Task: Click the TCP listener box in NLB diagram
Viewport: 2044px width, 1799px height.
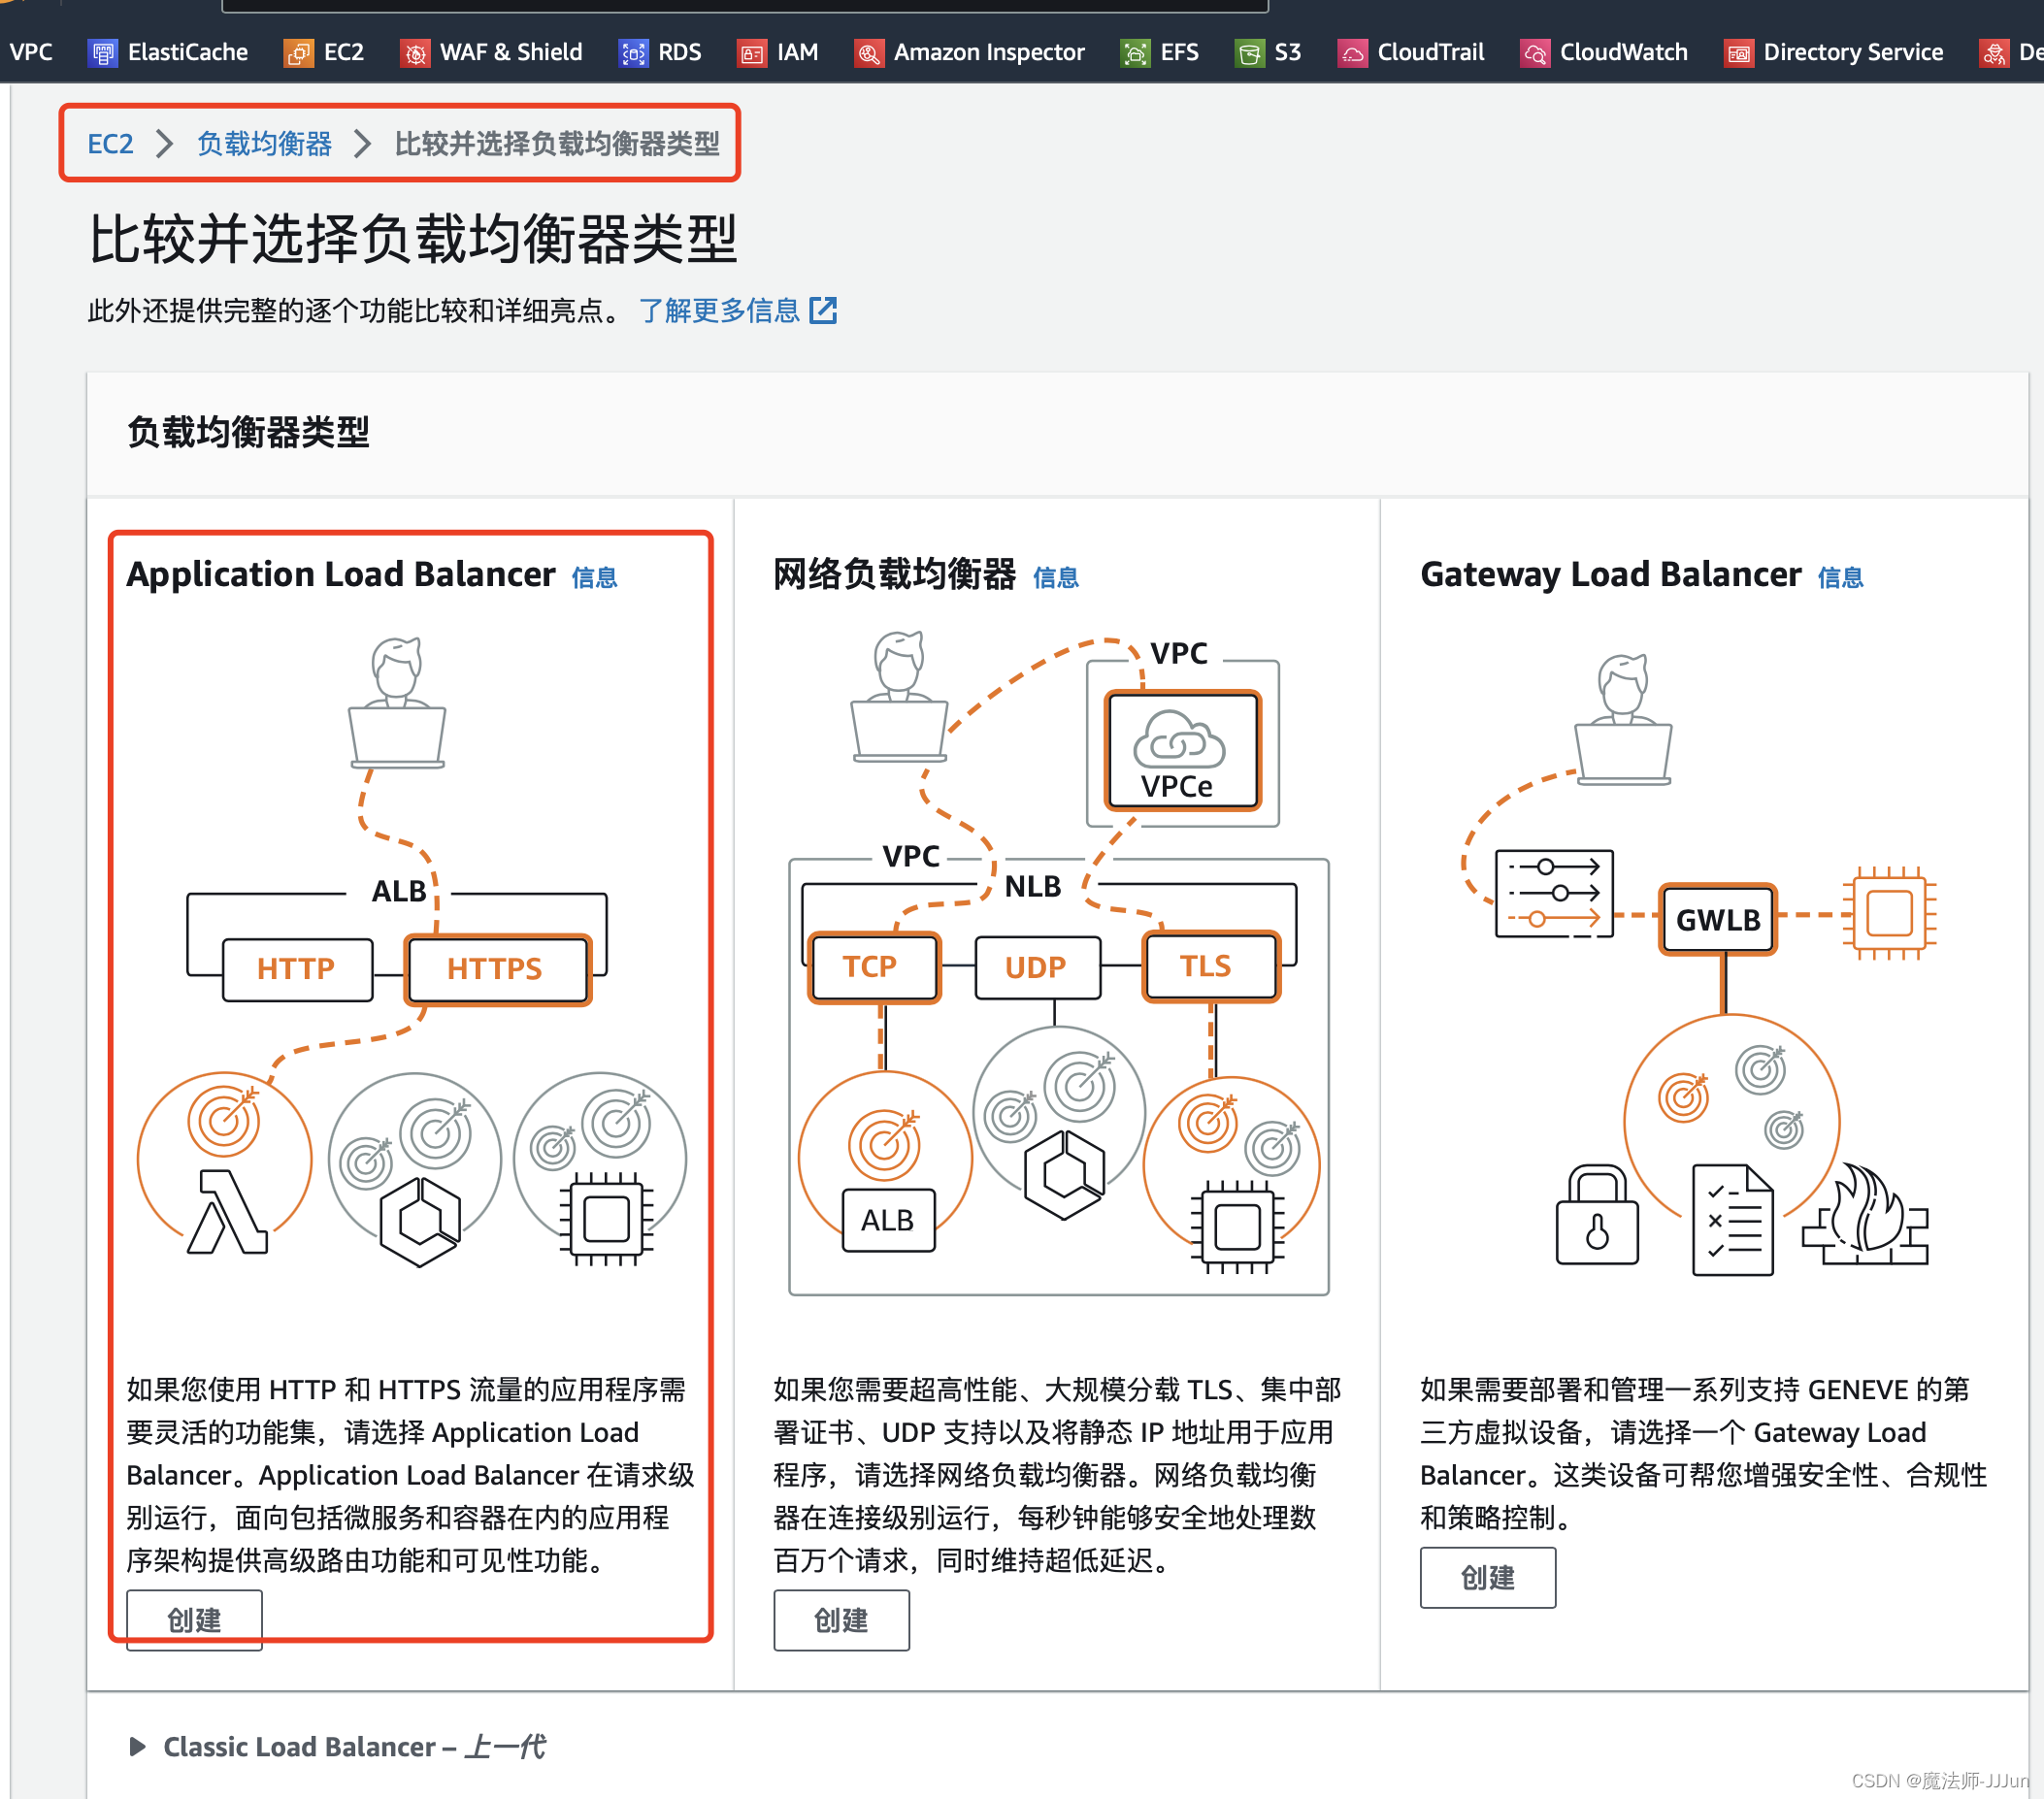Action: (874, 967)
